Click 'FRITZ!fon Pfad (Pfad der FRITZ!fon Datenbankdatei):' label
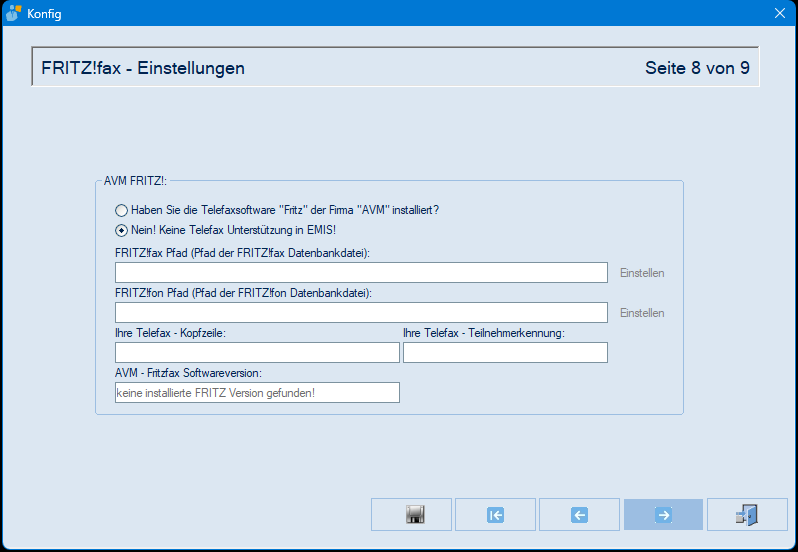798x552 pixels. pos(243,293)
